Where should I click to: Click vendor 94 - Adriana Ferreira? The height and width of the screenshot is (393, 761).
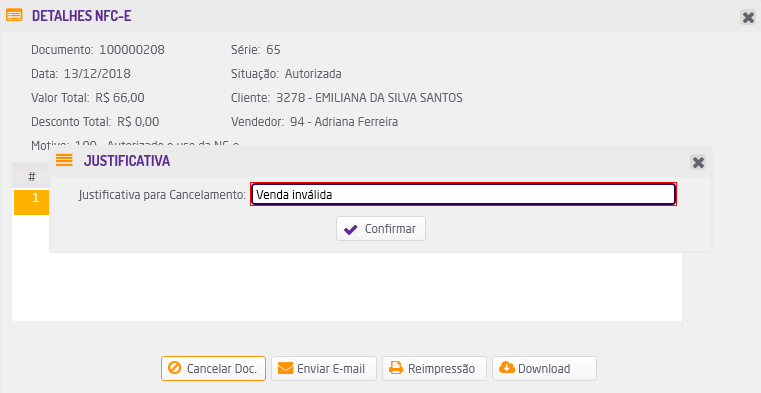[x=344, y=122]
